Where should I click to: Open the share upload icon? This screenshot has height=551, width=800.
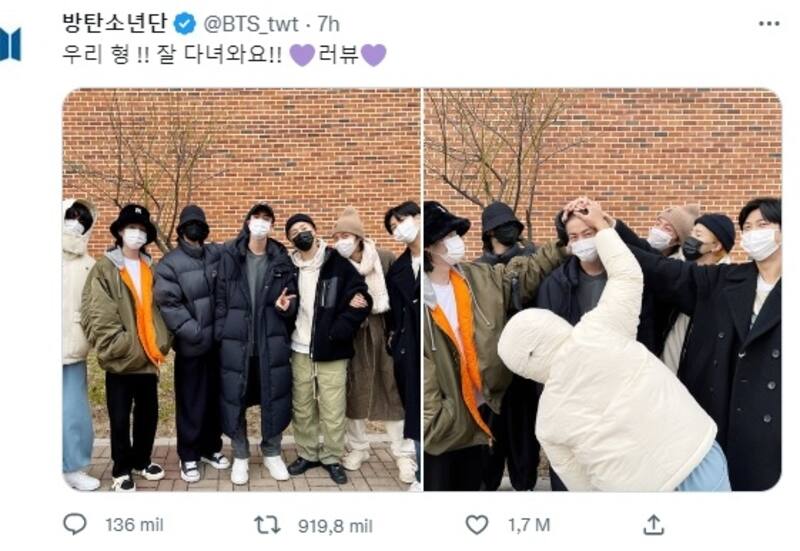tap(654, 524)
